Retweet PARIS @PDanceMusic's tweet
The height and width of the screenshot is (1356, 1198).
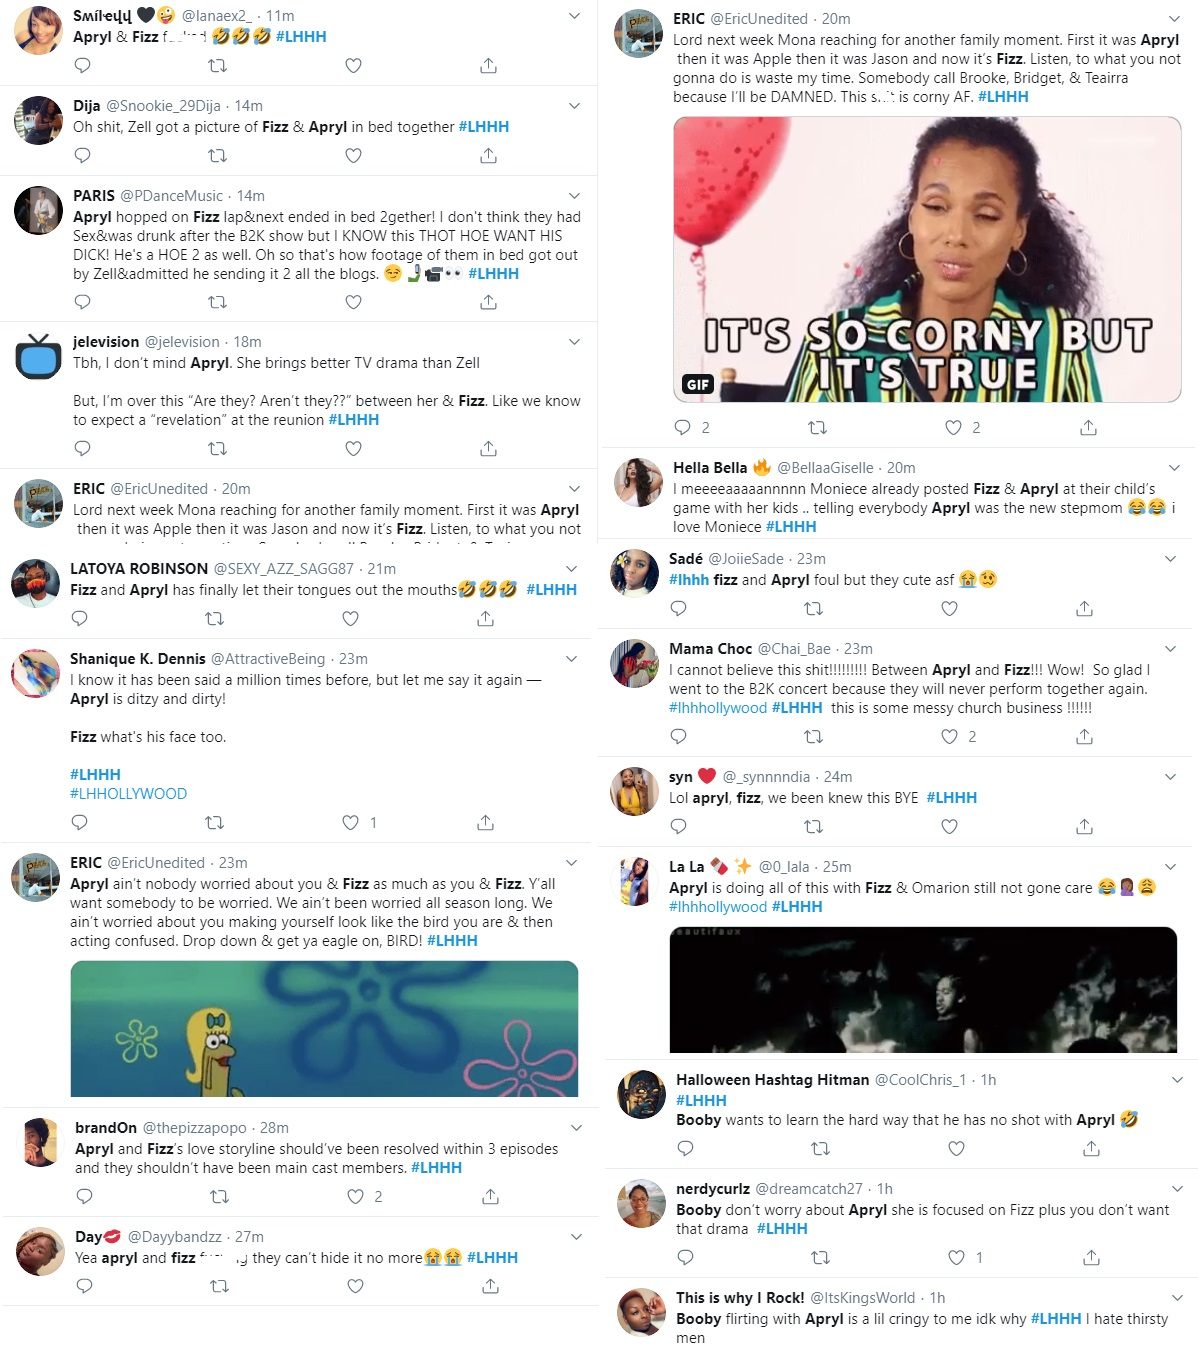(x=217, y=302)
